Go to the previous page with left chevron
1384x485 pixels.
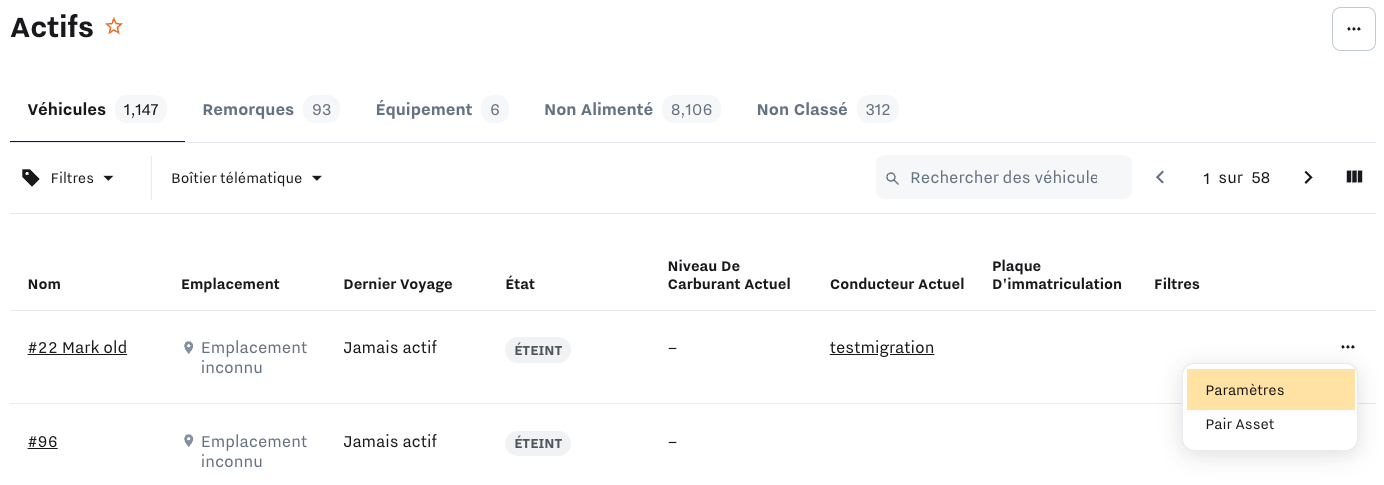pos(1160,177)
